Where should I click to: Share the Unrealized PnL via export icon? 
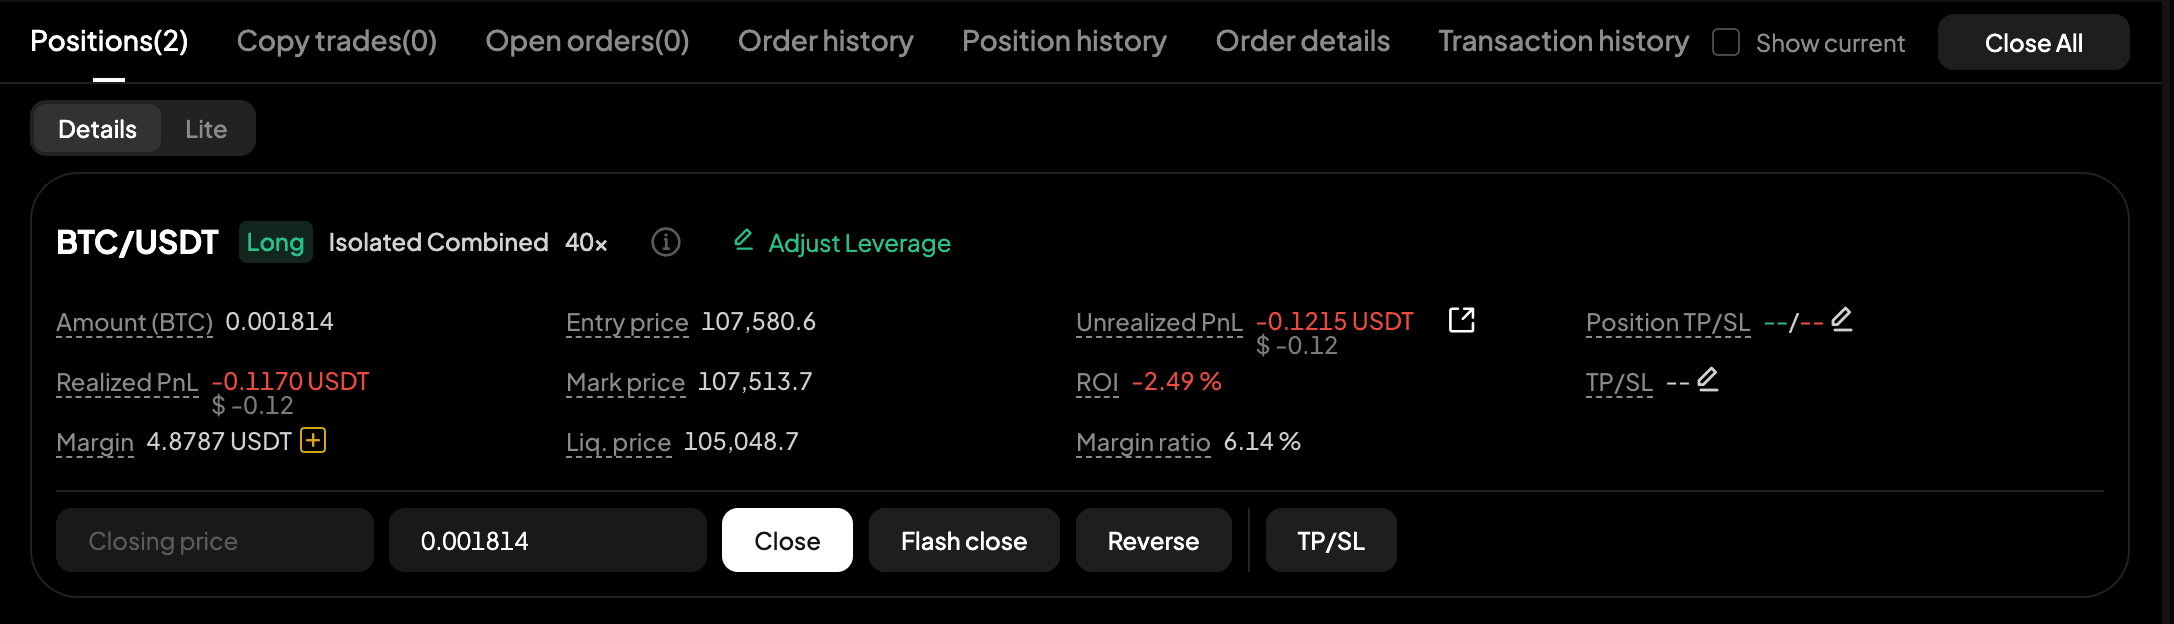click(1462, 320)
